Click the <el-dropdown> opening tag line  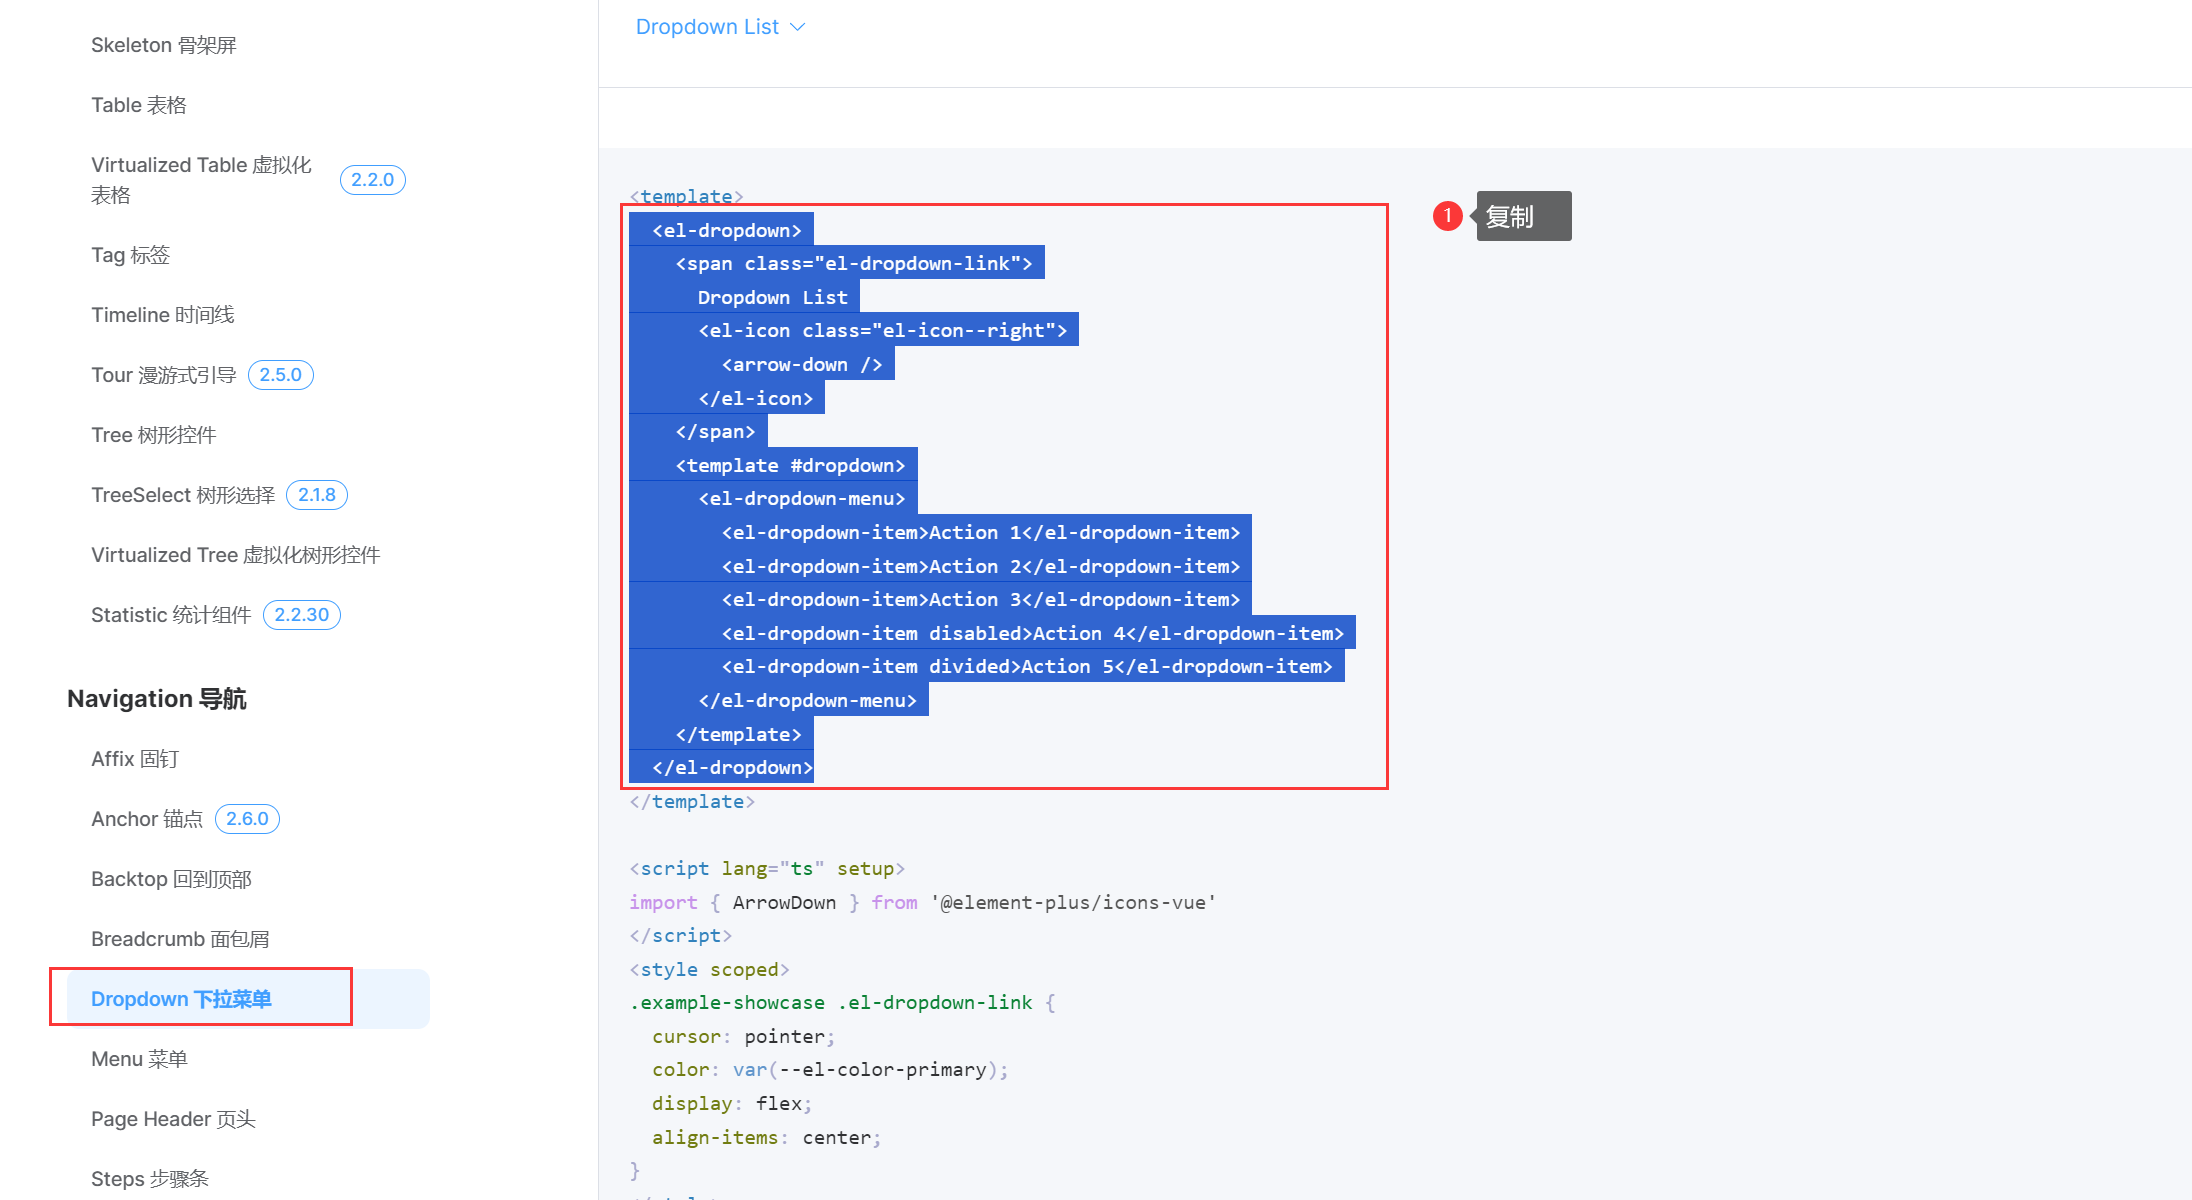click(x=727, y=230)
